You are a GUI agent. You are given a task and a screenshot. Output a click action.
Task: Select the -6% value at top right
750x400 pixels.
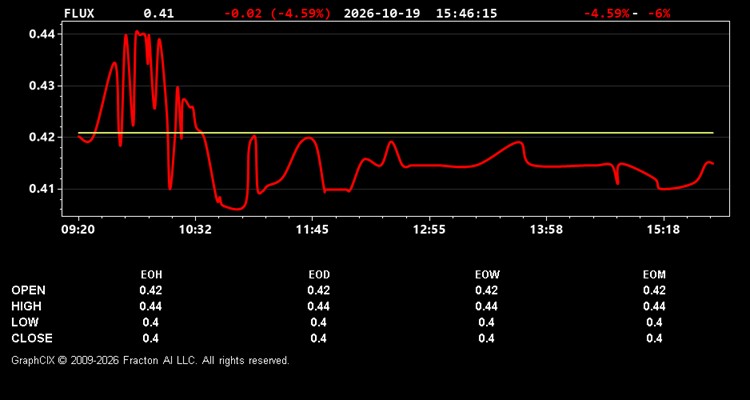[659, 13]
